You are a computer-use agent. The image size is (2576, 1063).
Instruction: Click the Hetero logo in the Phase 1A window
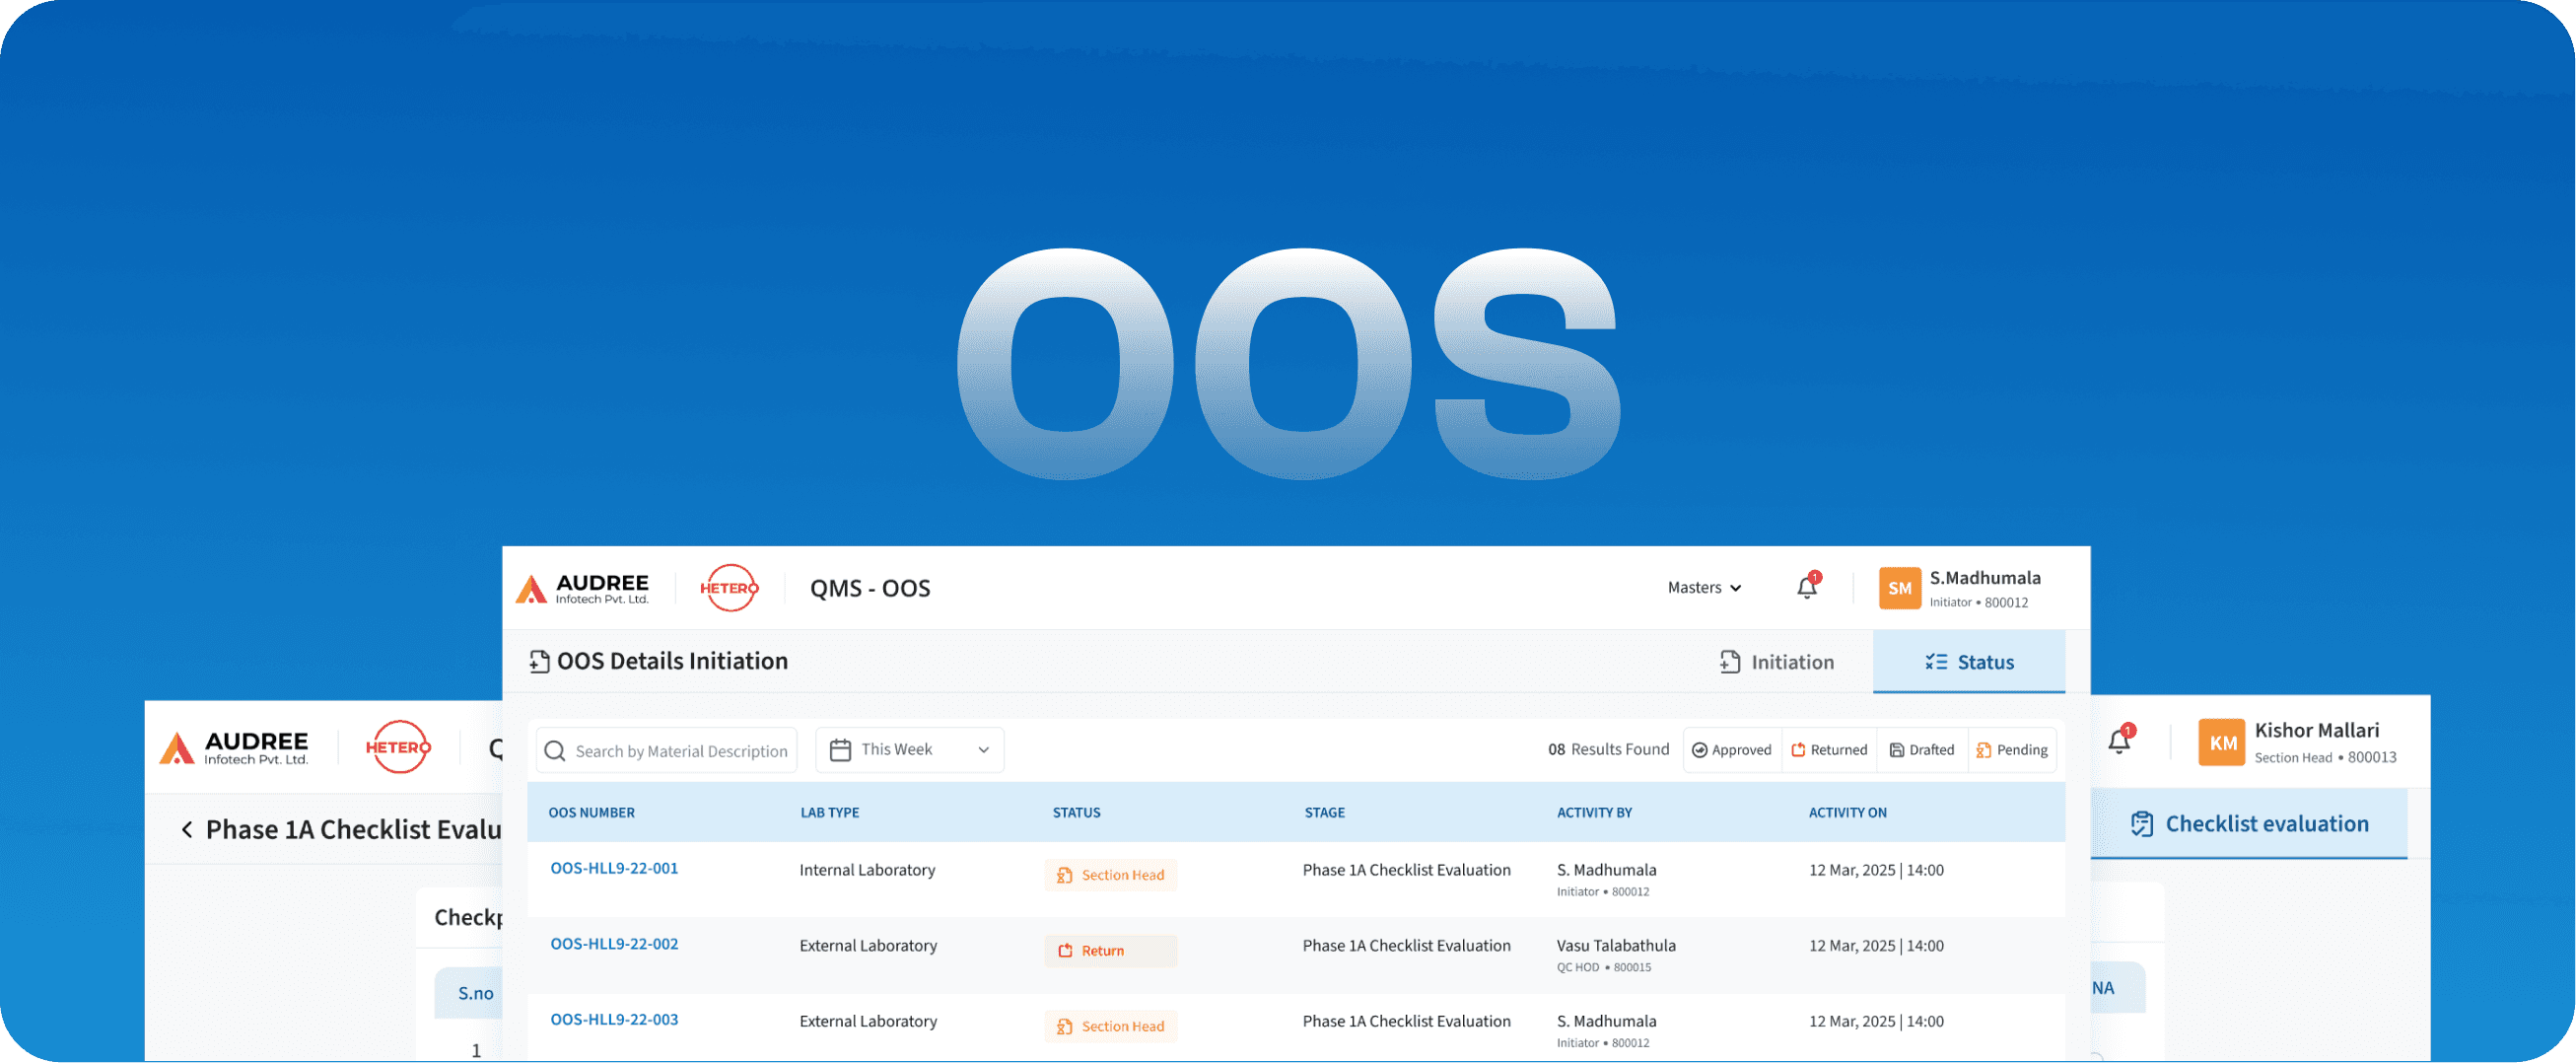398,747
